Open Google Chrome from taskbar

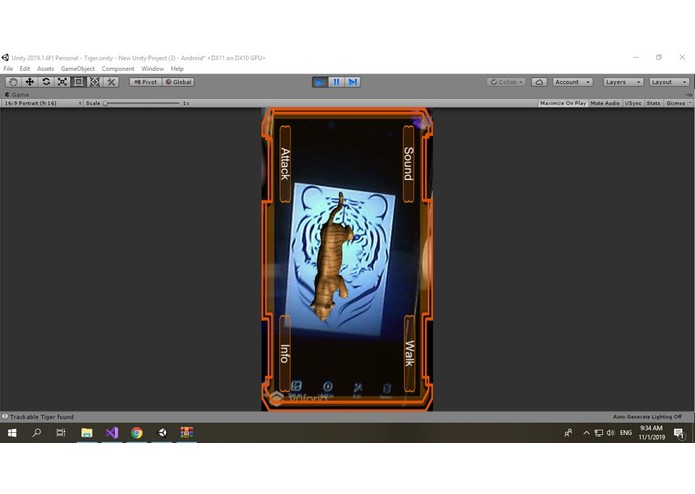(137, 433)
